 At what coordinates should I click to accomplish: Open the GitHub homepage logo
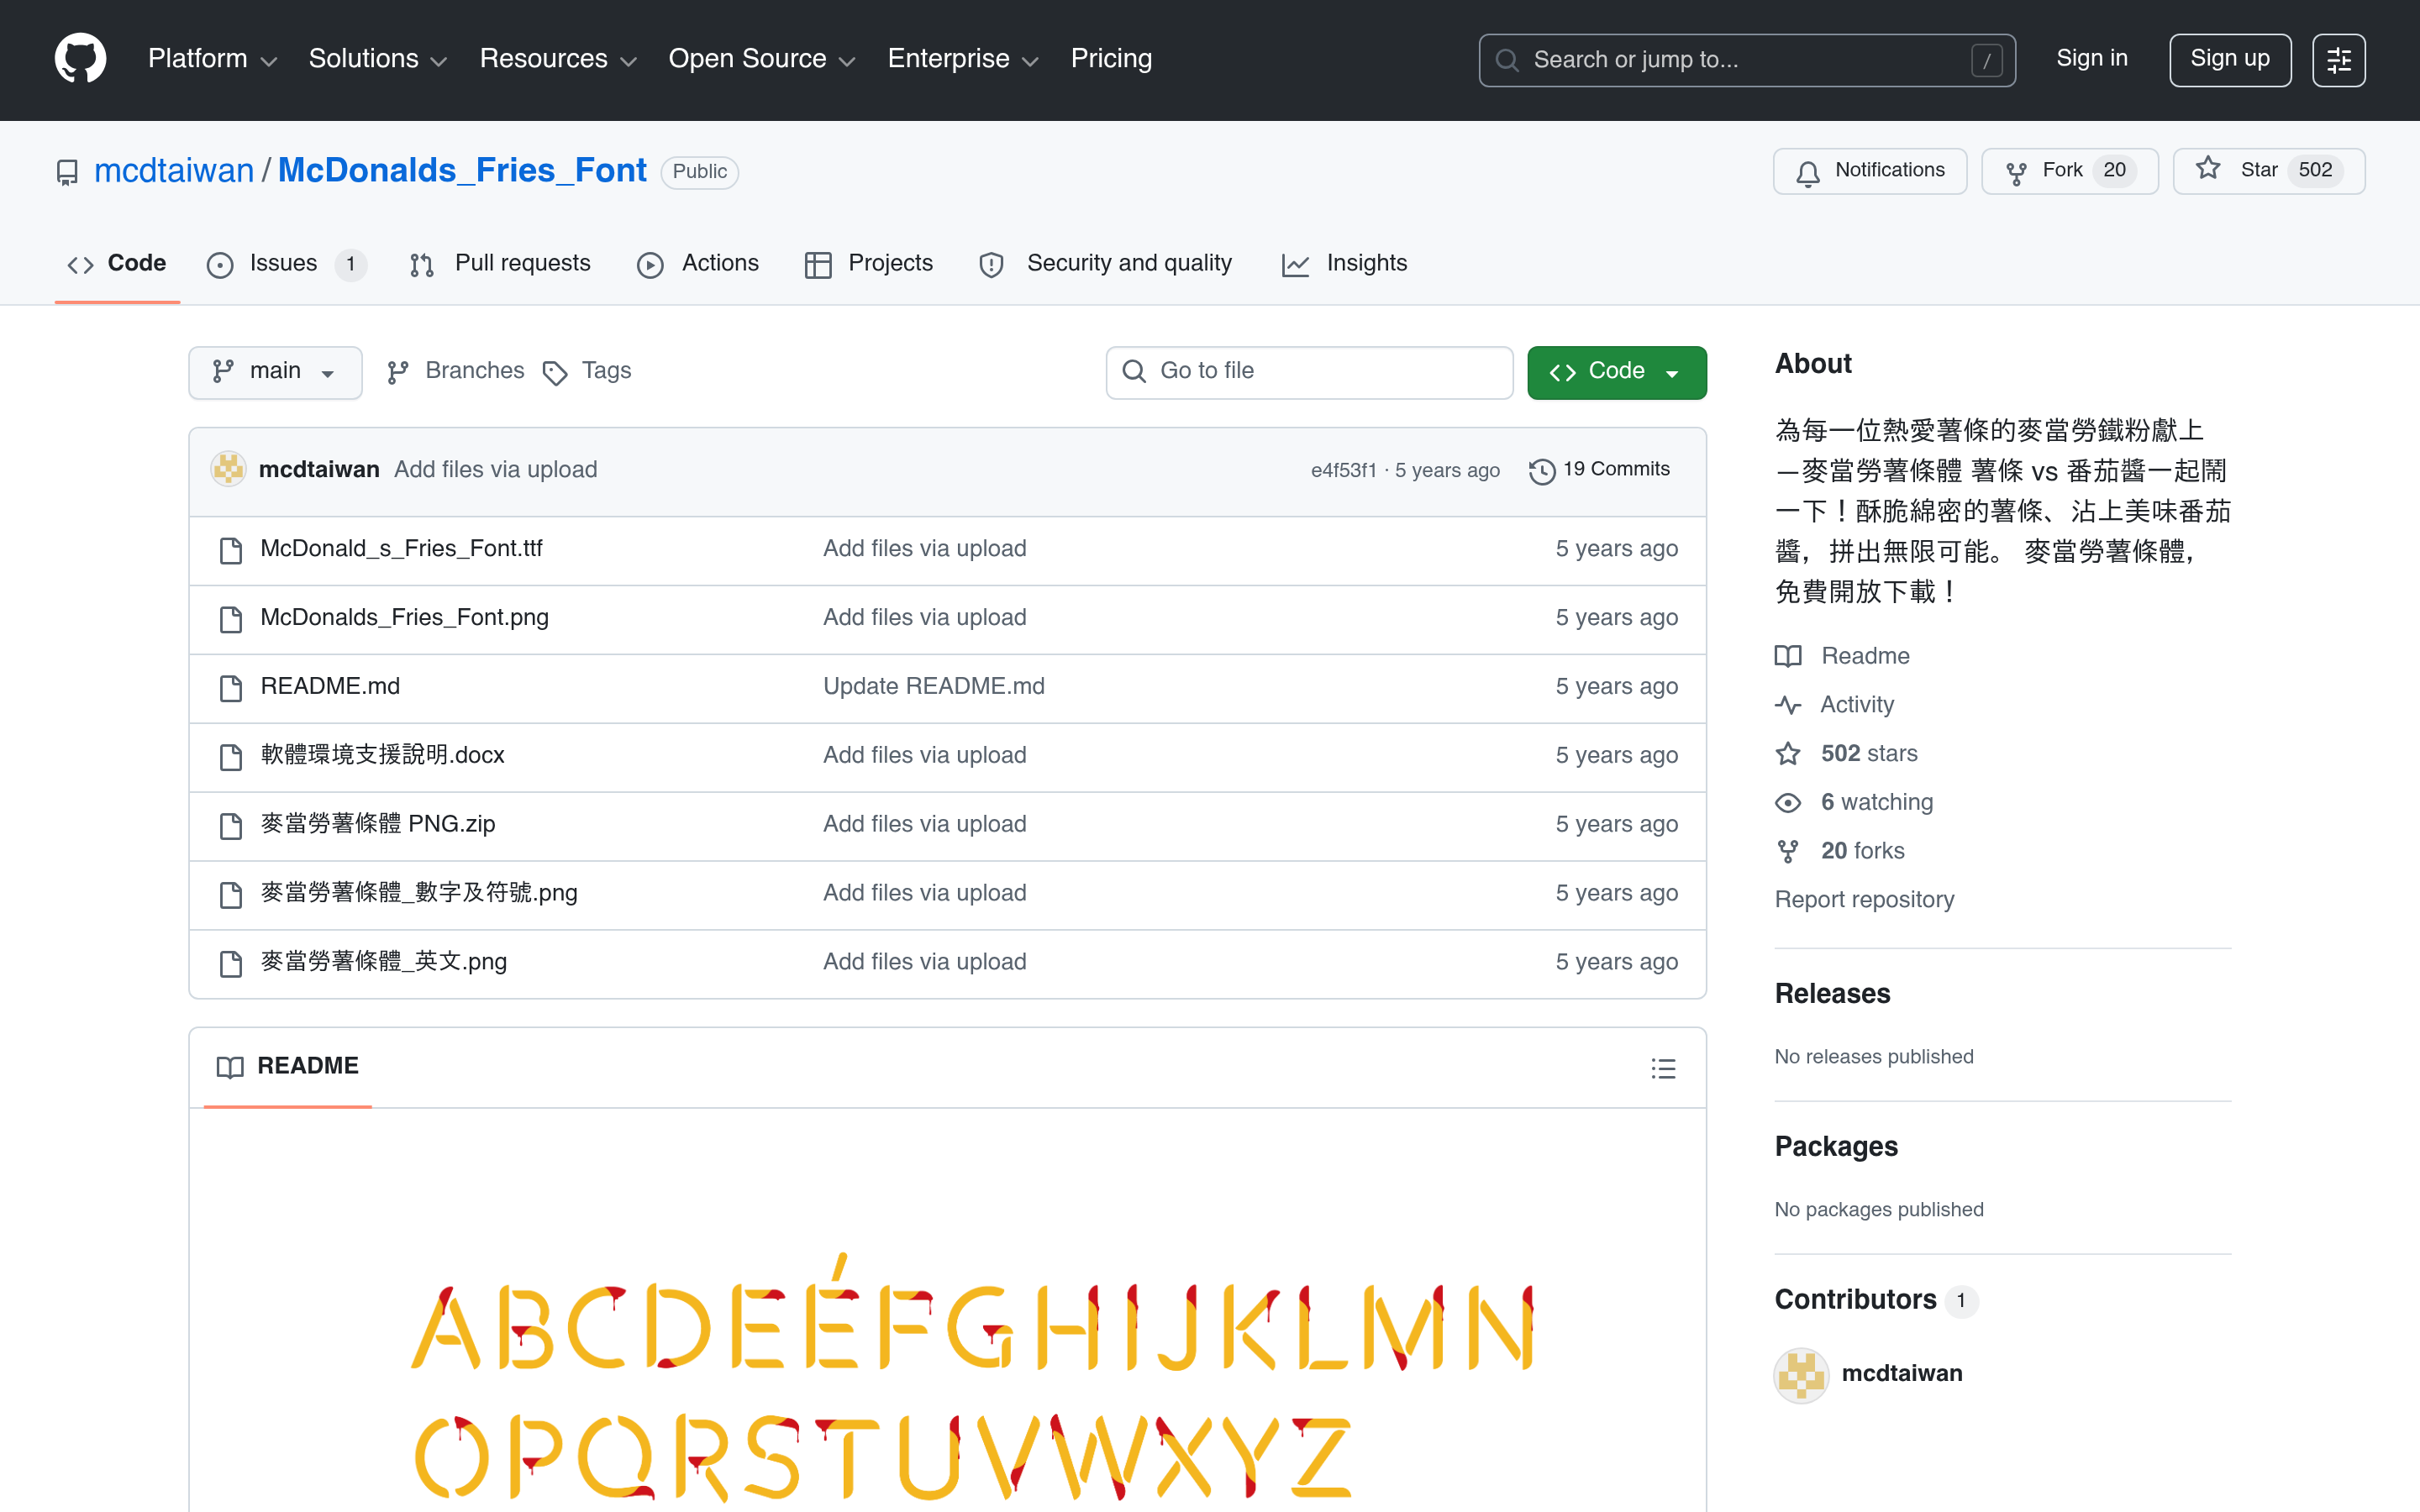(80, 59)
